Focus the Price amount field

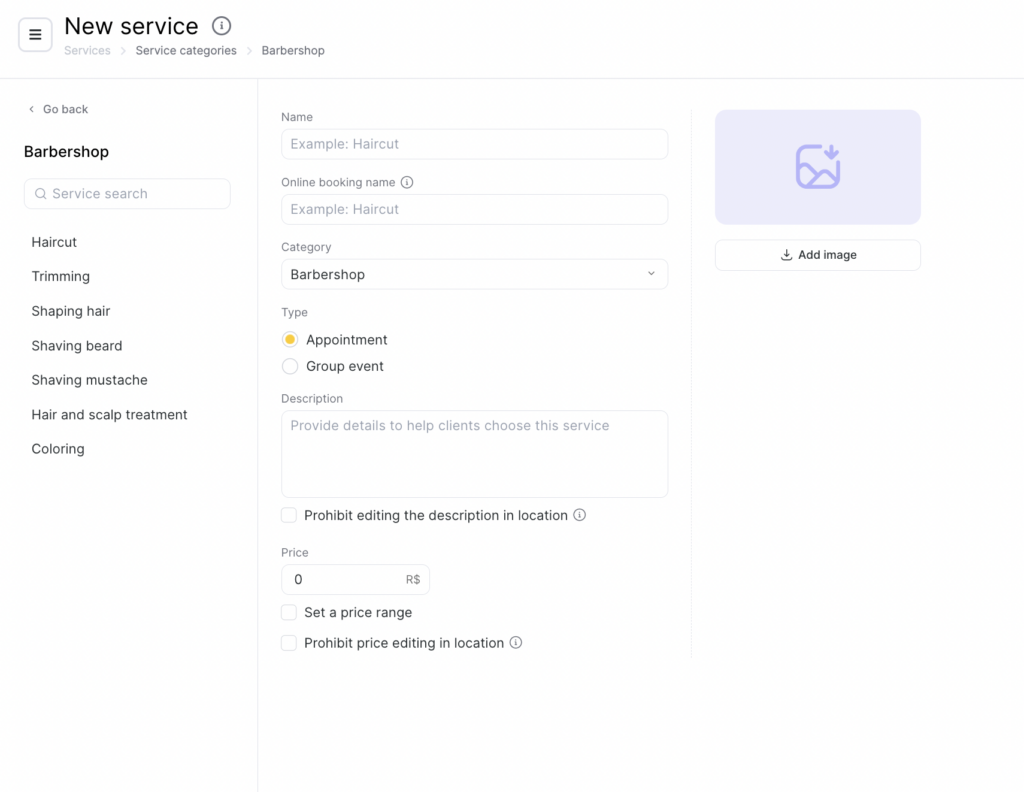click(345, 580)
